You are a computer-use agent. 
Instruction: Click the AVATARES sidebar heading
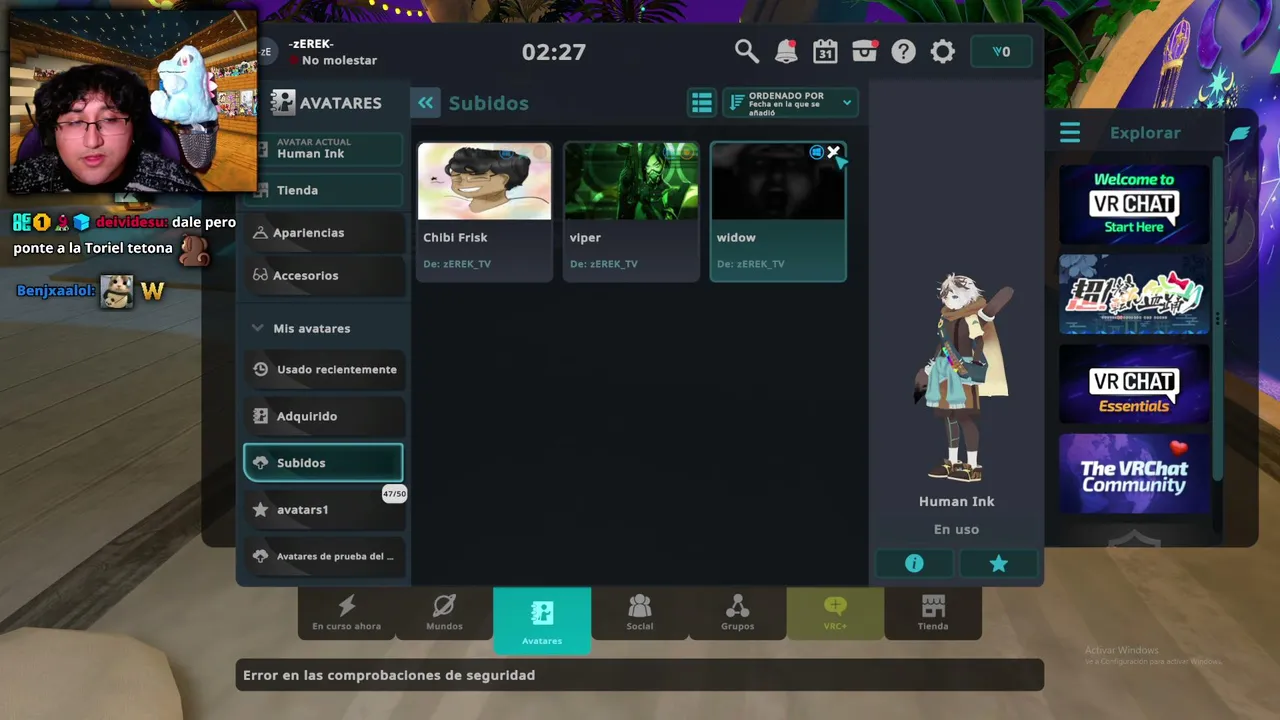click(341, 103)
